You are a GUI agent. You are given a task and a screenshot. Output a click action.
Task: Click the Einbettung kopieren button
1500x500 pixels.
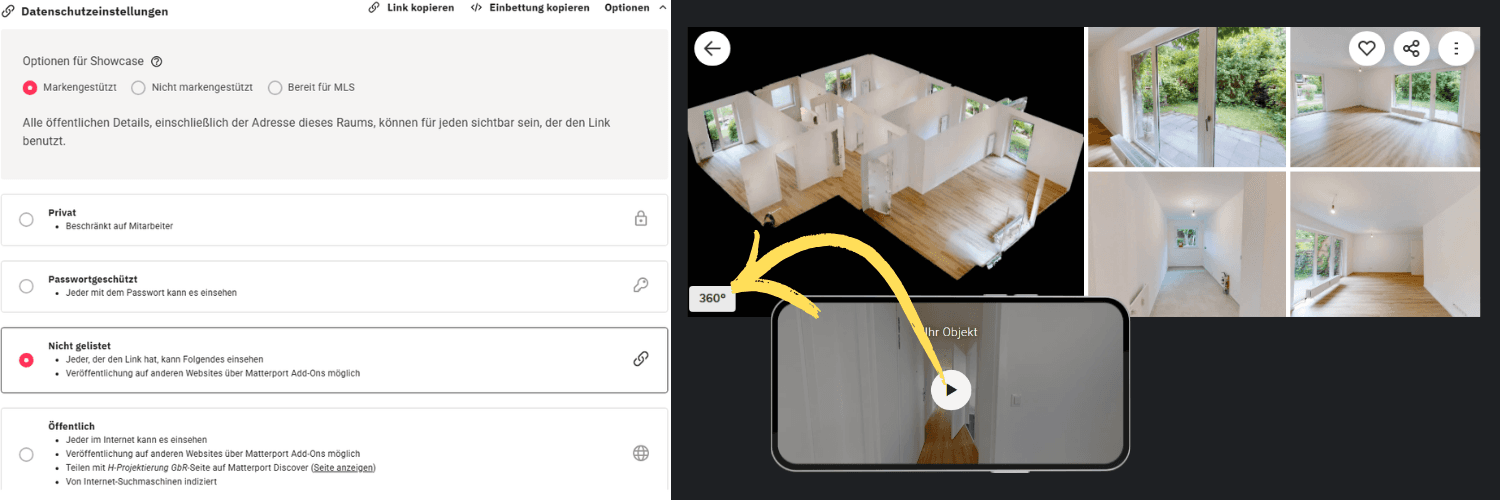point(530,8)
